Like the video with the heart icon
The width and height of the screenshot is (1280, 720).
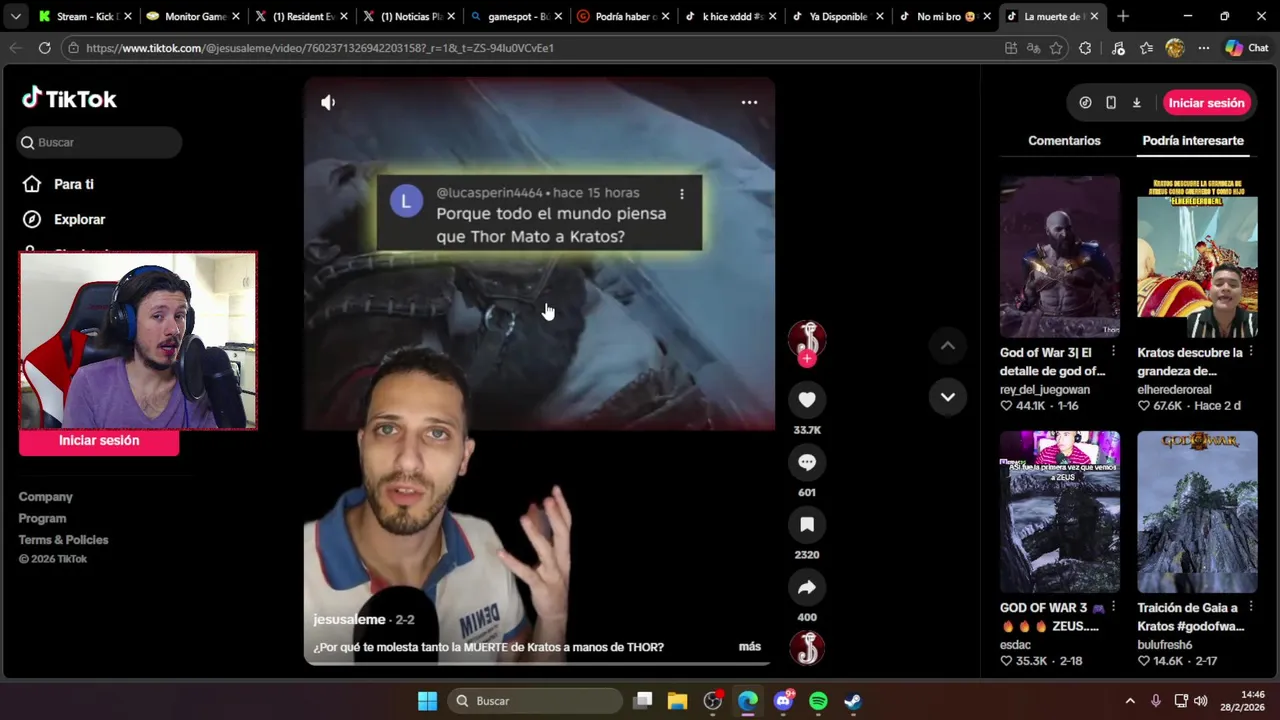(x=807, y=400)
